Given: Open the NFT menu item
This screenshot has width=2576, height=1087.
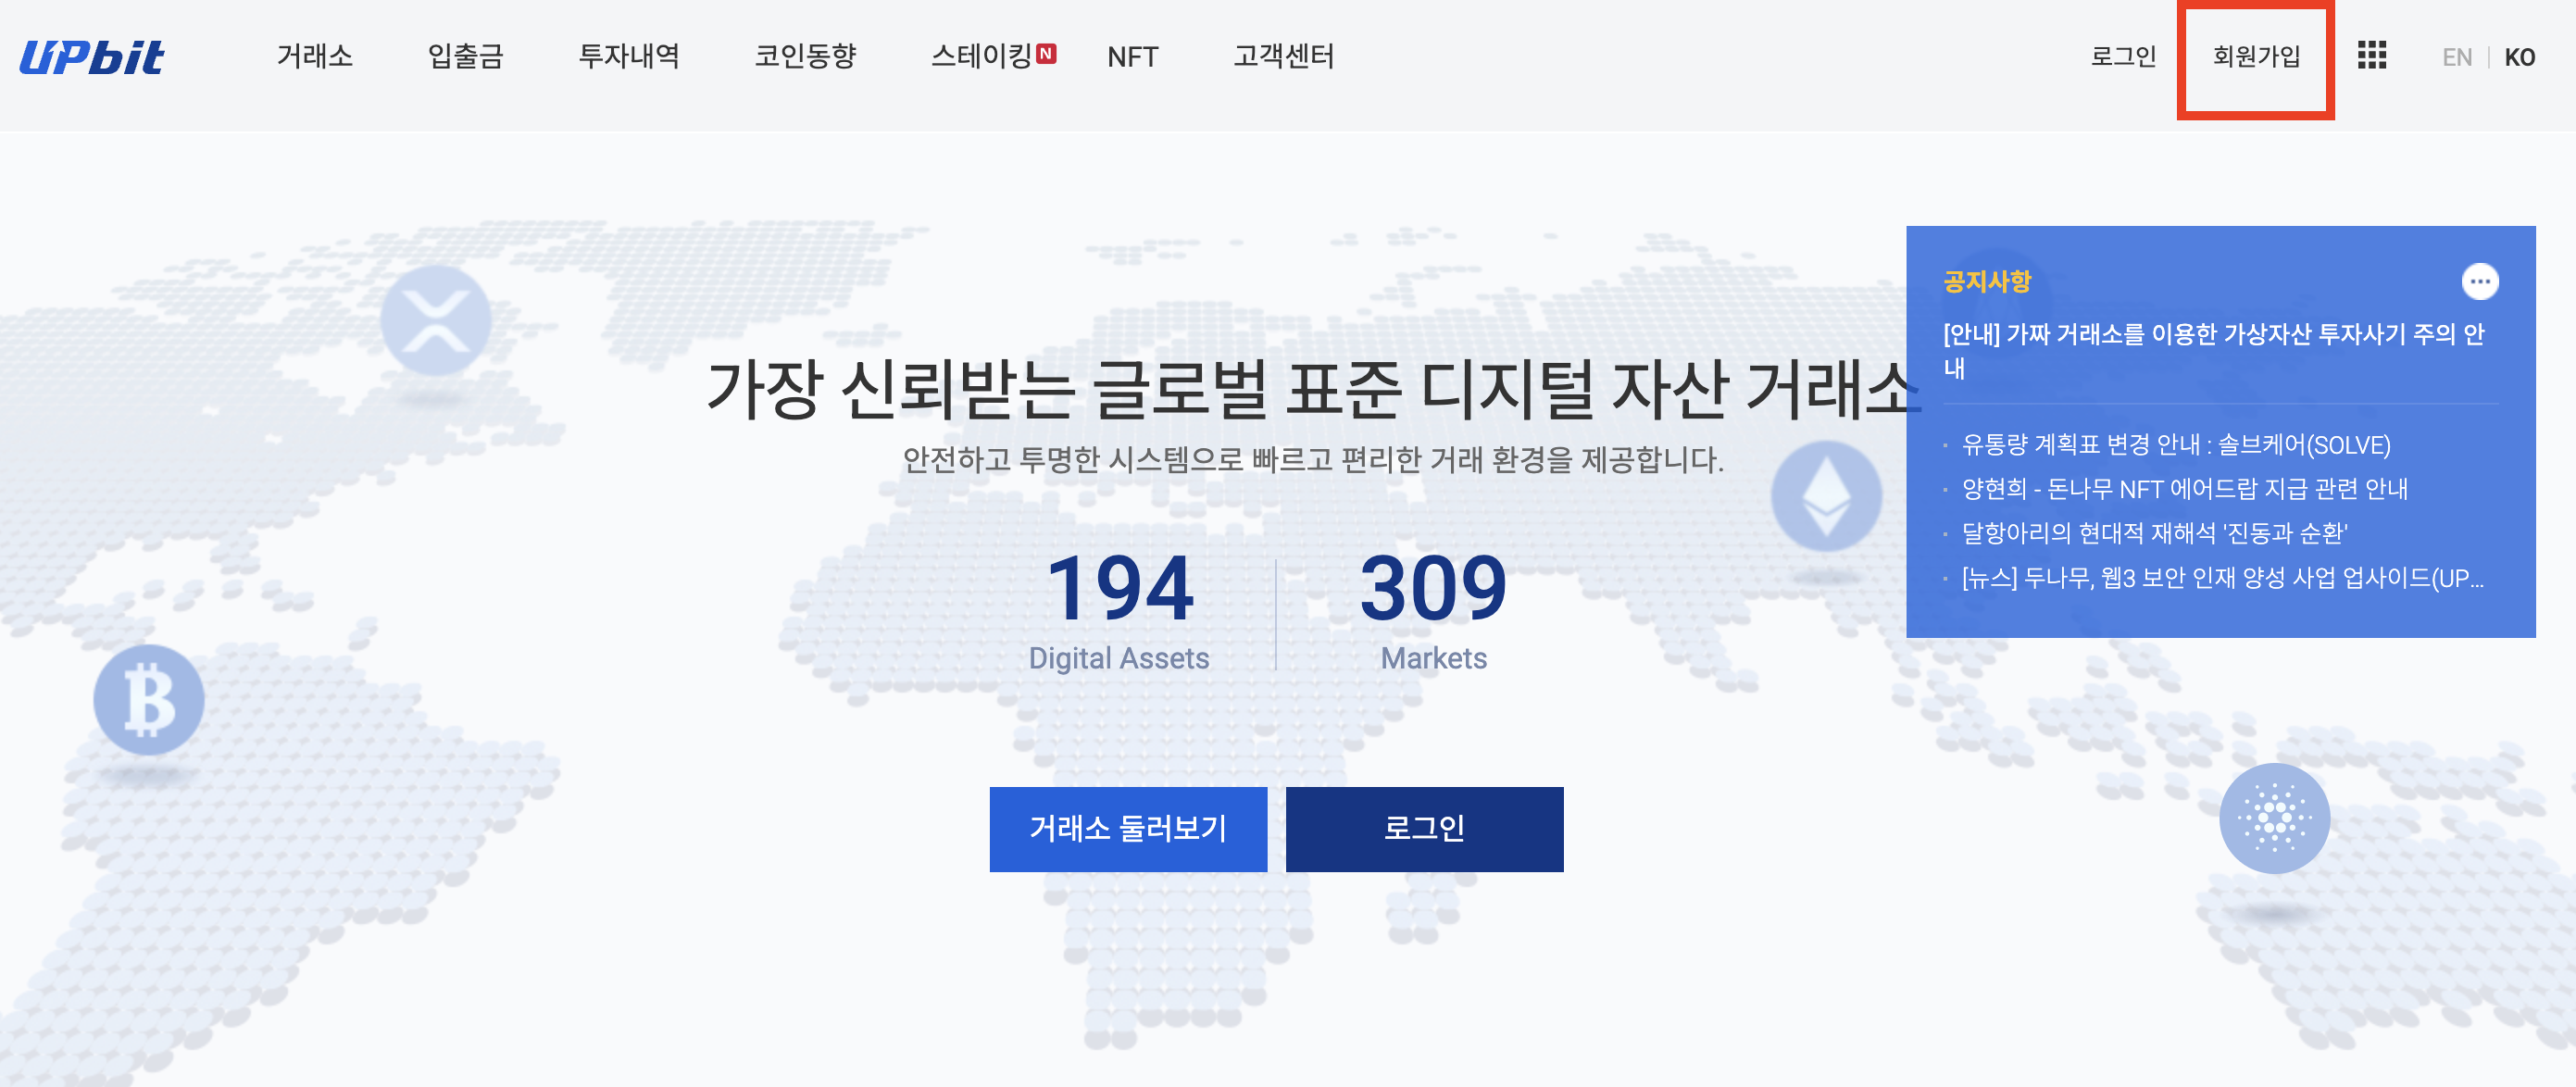Looking at the screenshot, I should pyautogui.click(x=1132, y=57).
